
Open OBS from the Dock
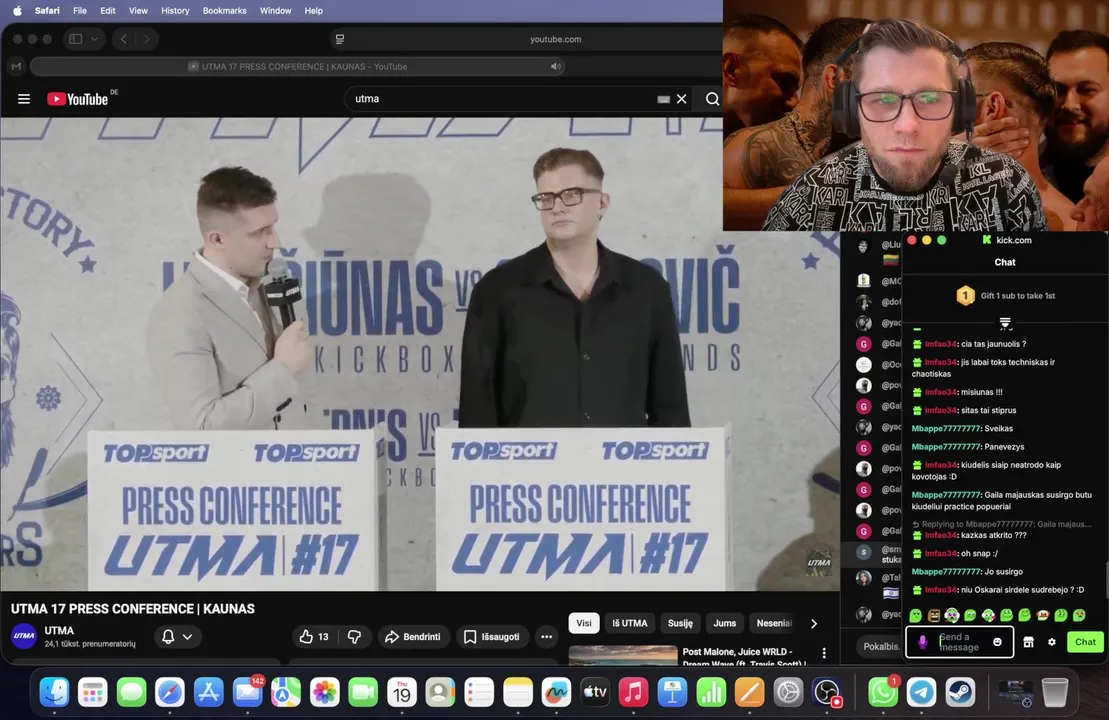click(x=827, y=692)
